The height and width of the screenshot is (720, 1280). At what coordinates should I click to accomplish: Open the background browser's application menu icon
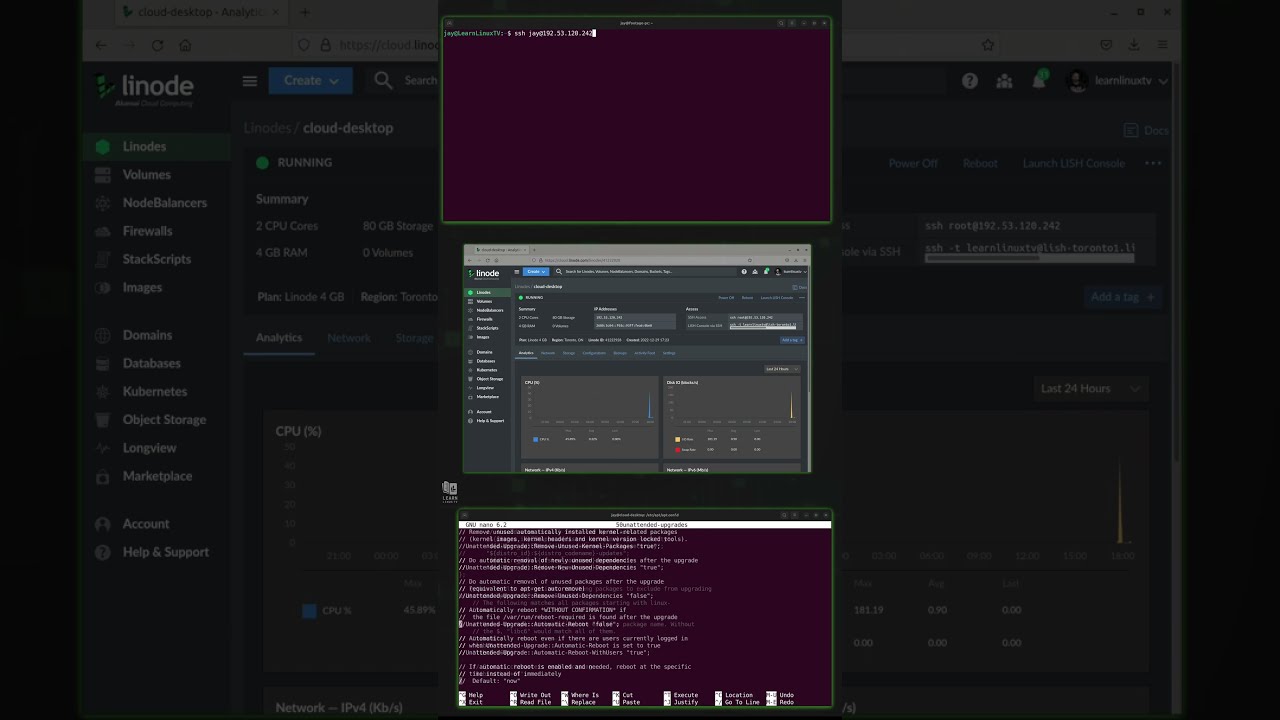[1162, 45]
